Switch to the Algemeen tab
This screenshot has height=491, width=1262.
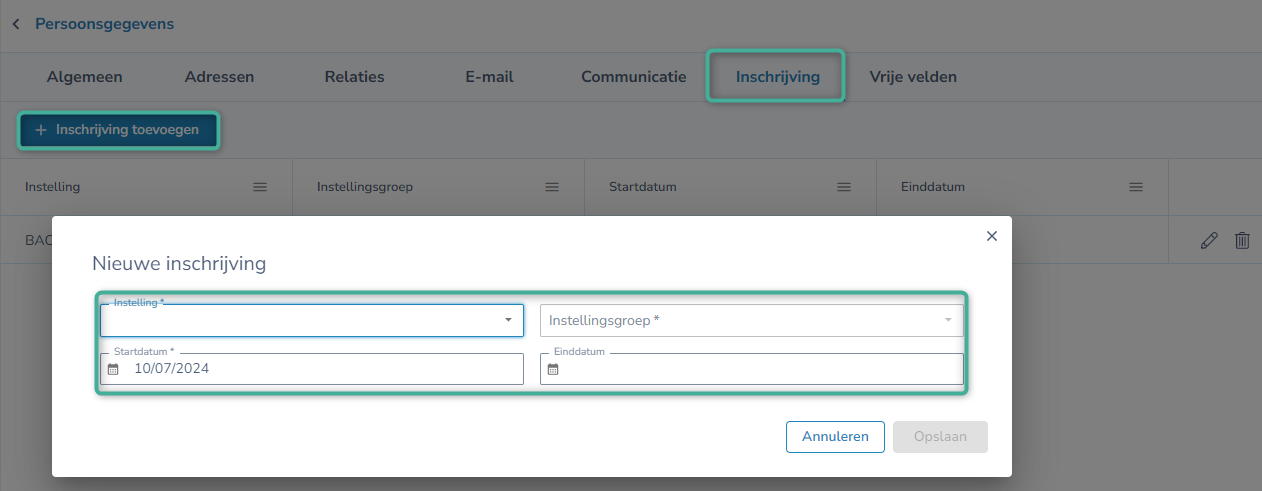(x=85, y=77)
